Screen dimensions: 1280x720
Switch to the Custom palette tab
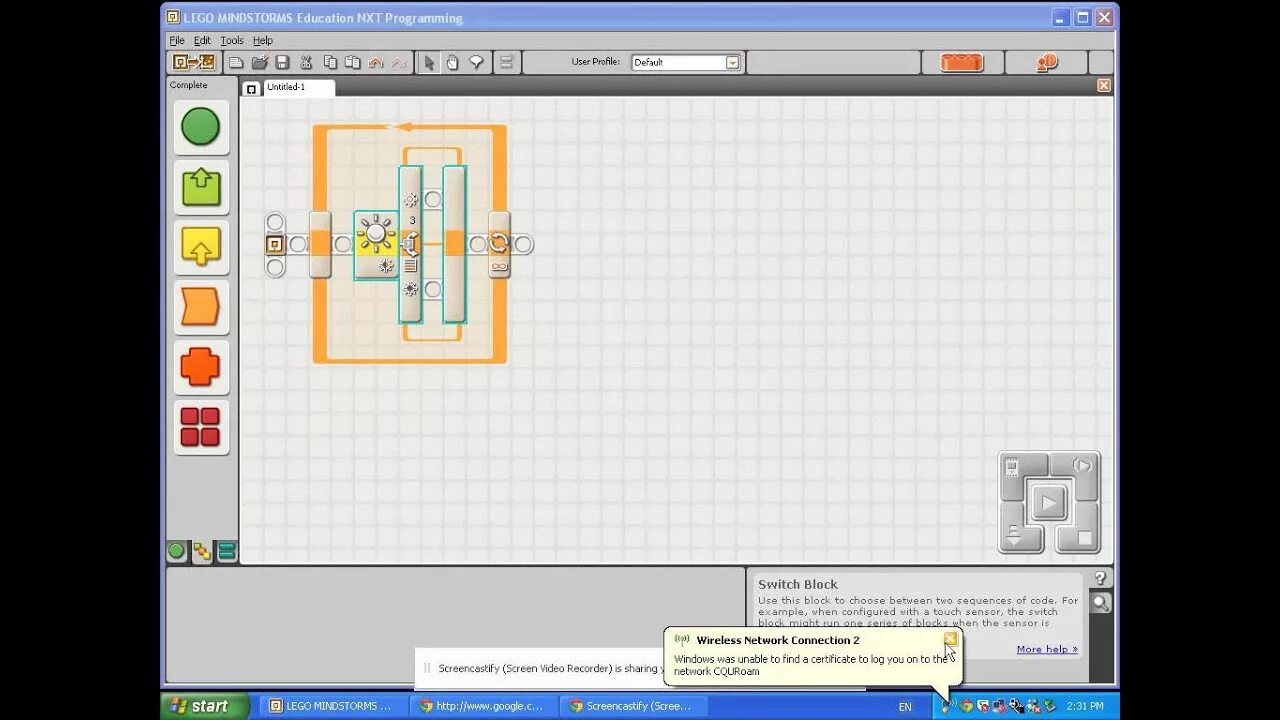point(227,551)
